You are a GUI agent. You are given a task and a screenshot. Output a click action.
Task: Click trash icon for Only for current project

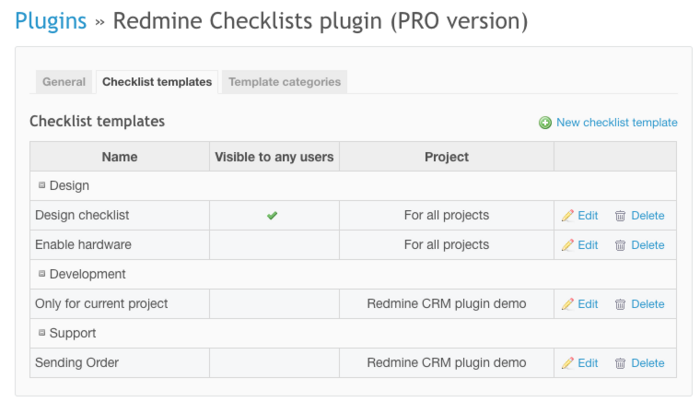tap(620, 304)
